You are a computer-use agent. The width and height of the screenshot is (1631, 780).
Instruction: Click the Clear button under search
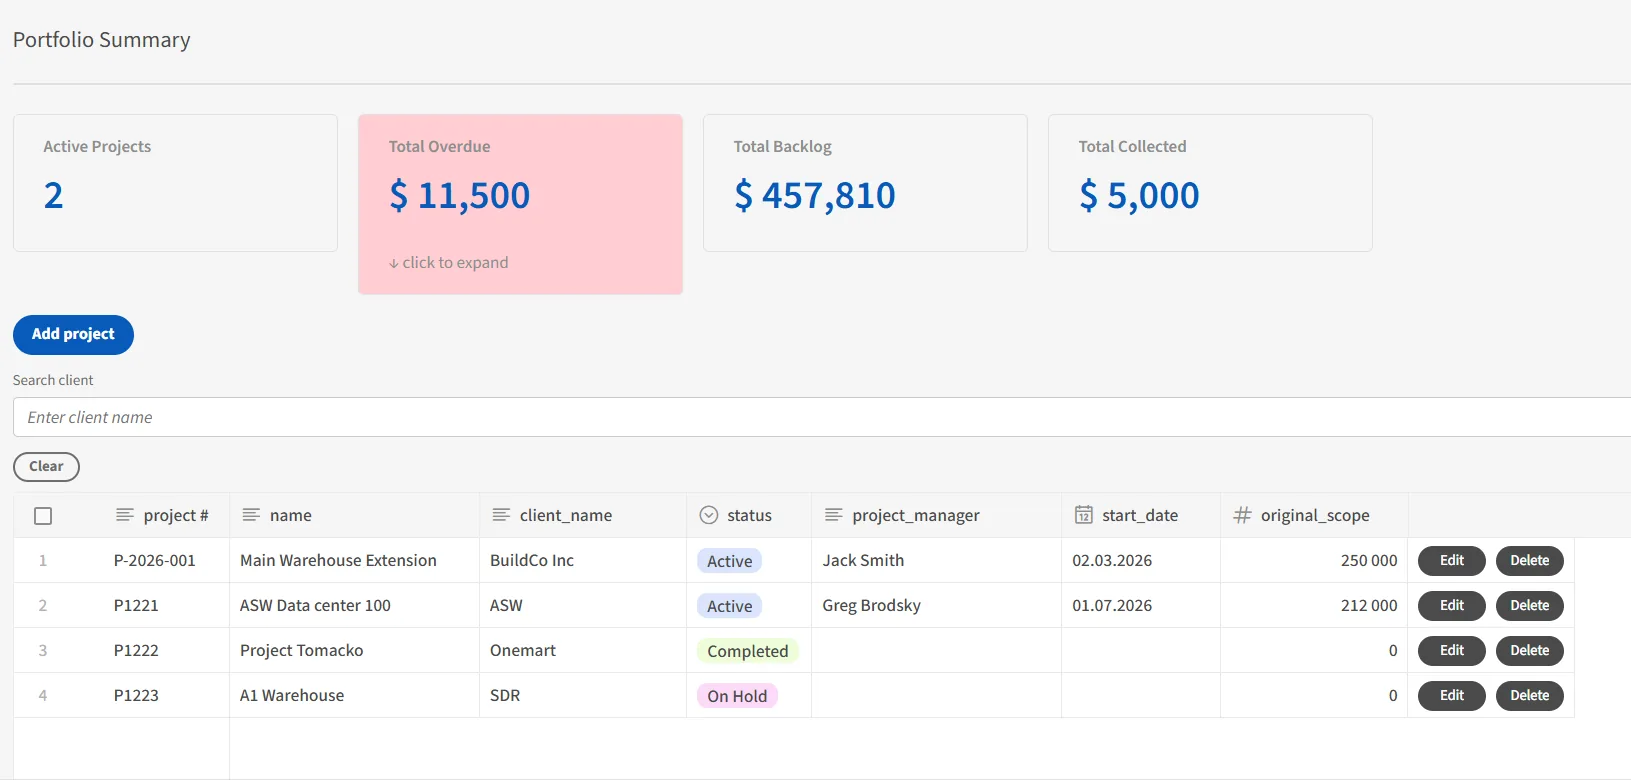pos(46,466)
